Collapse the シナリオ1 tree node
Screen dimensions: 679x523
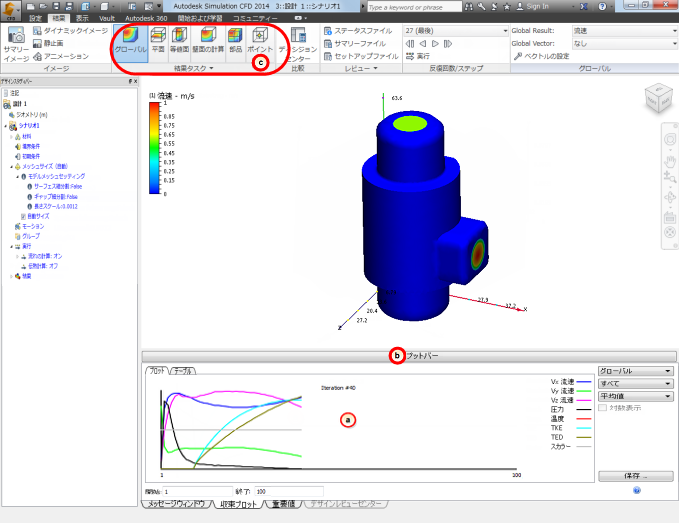[6, 126]
